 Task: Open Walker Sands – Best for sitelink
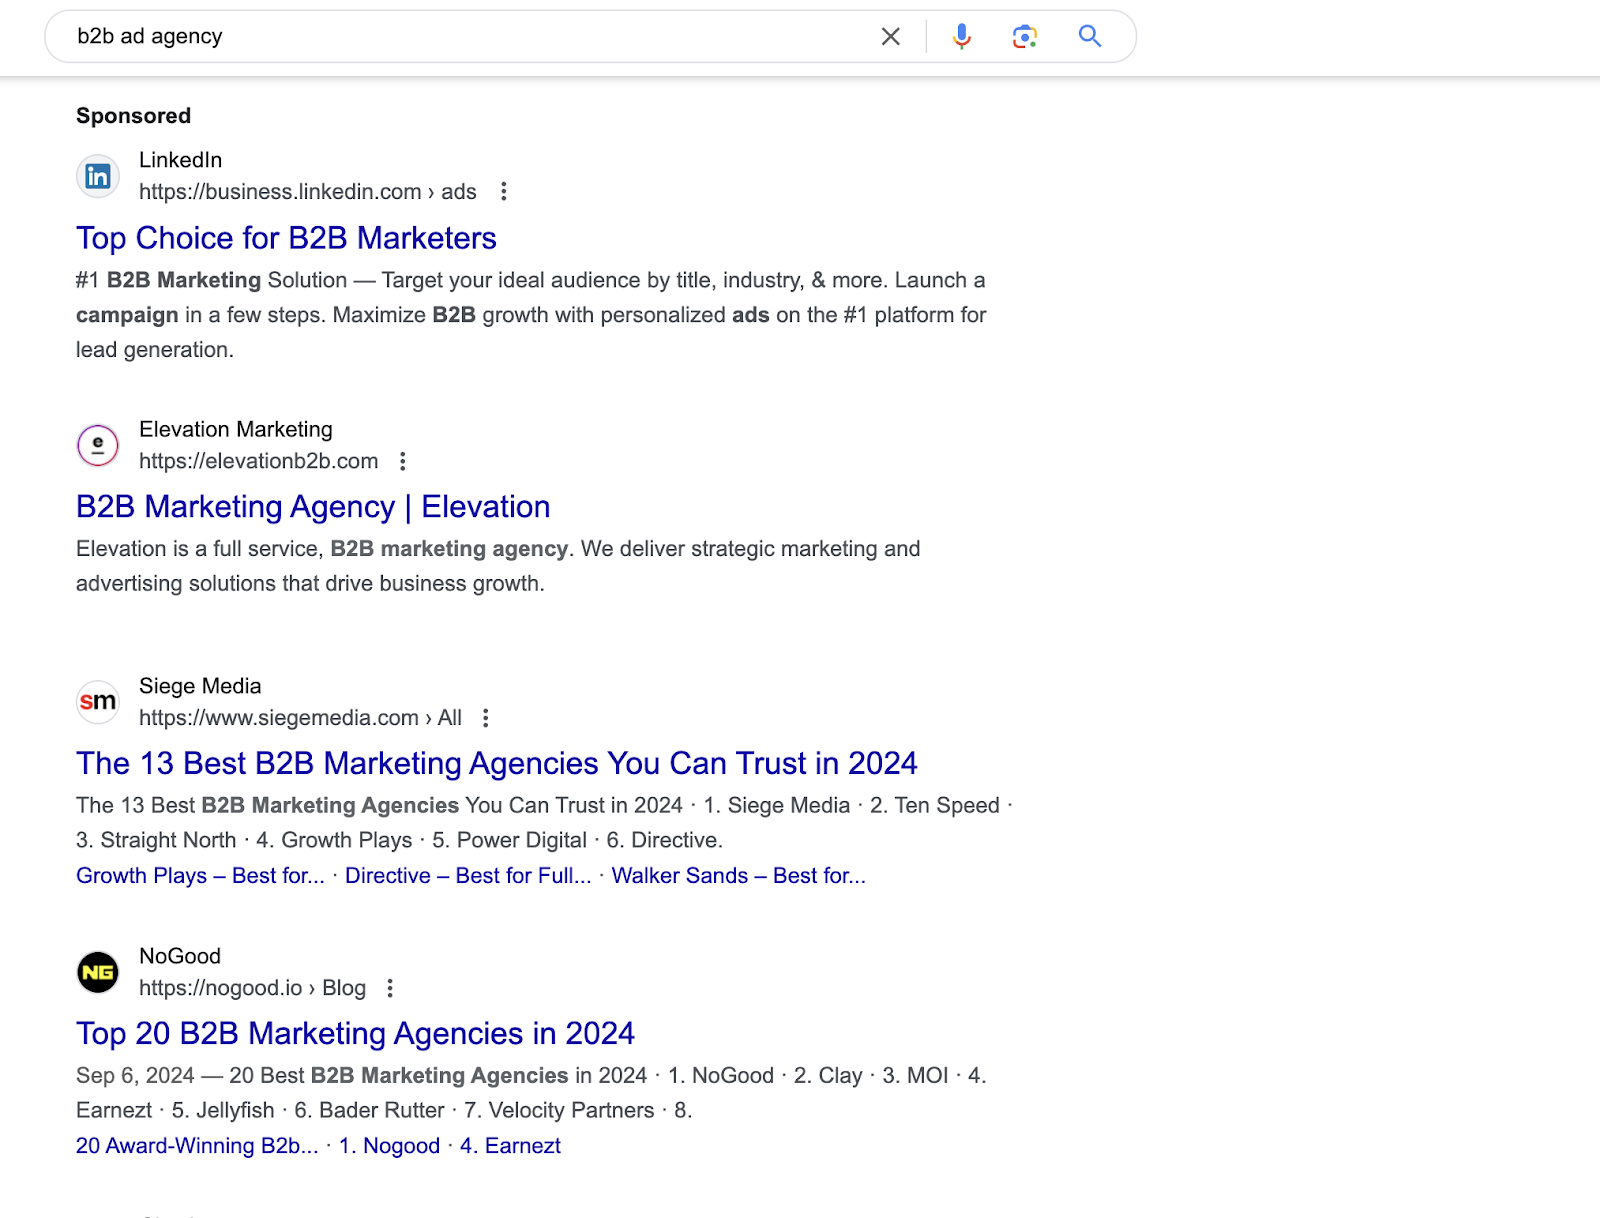tap(738, 876)
